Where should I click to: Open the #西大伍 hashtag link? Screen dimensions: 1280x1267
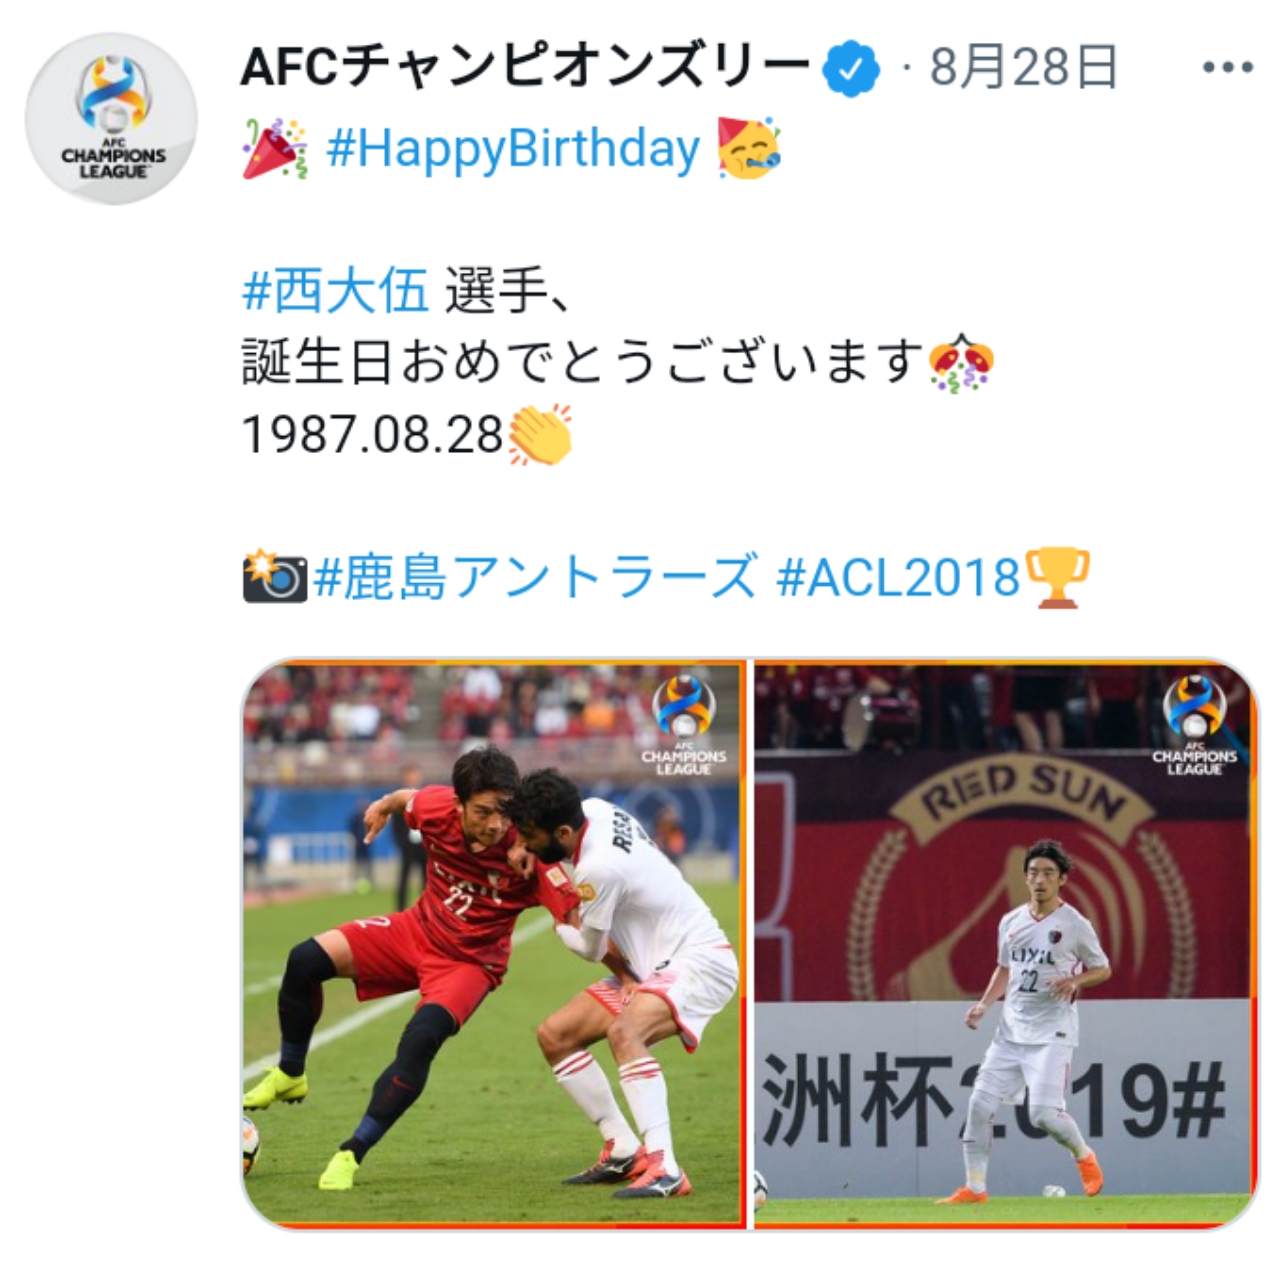coord(336,292)
